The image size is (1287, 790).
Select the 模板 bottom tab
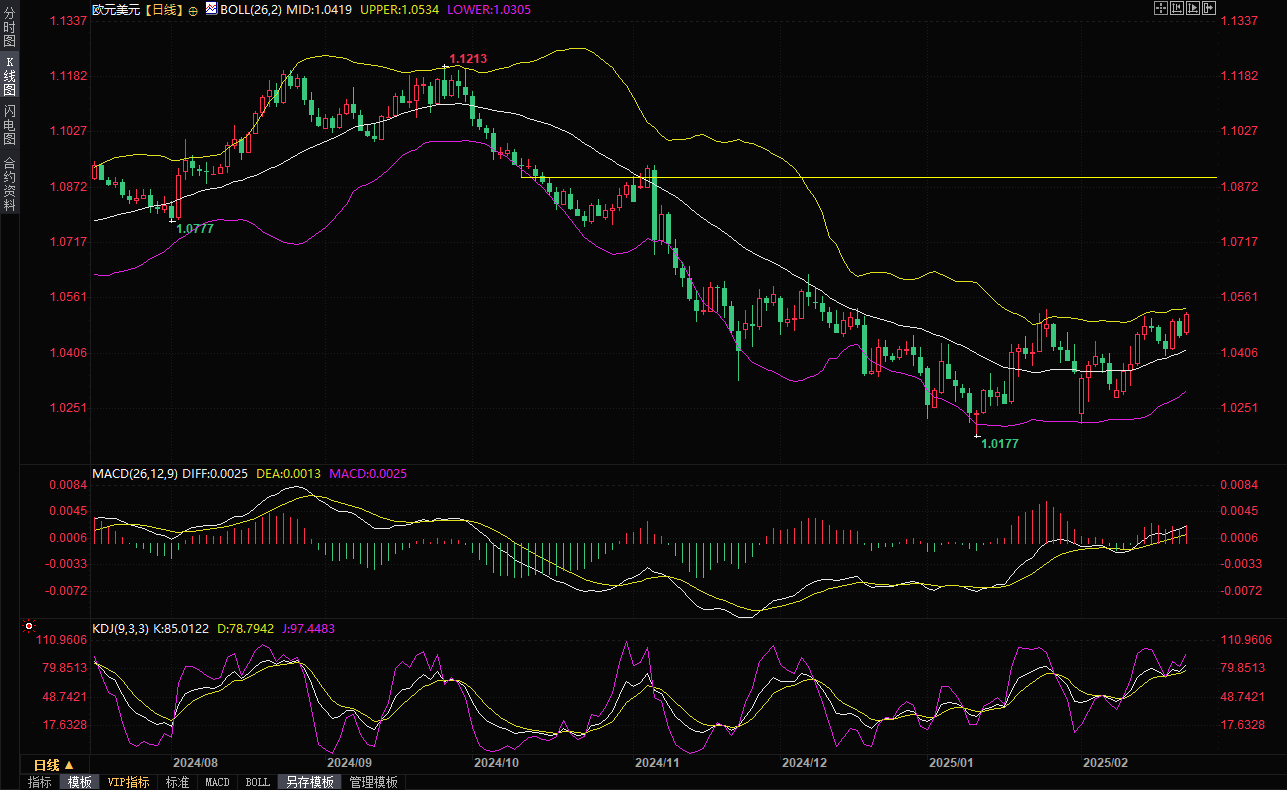79,782
